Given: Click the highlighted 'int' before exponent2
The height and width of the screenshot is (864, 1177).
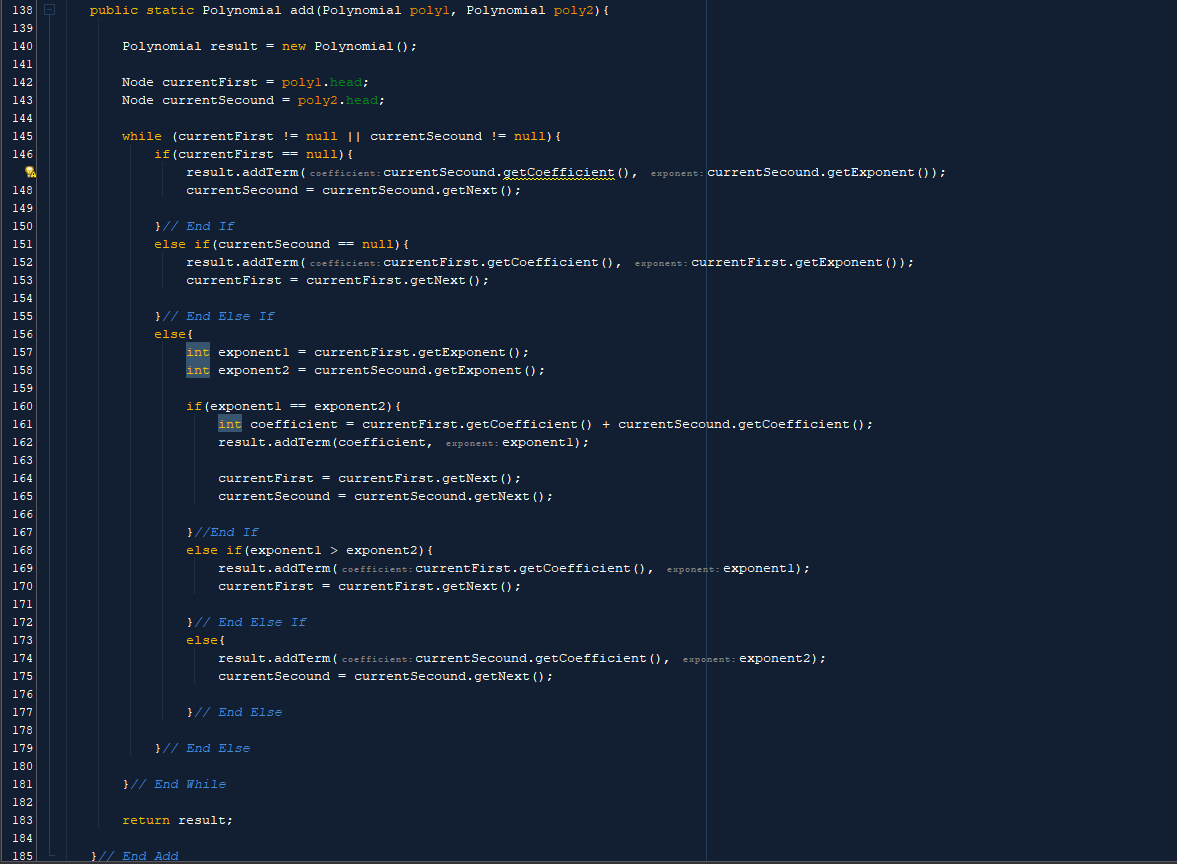Looking at the screenshot, I should click(x=198, y=370).
